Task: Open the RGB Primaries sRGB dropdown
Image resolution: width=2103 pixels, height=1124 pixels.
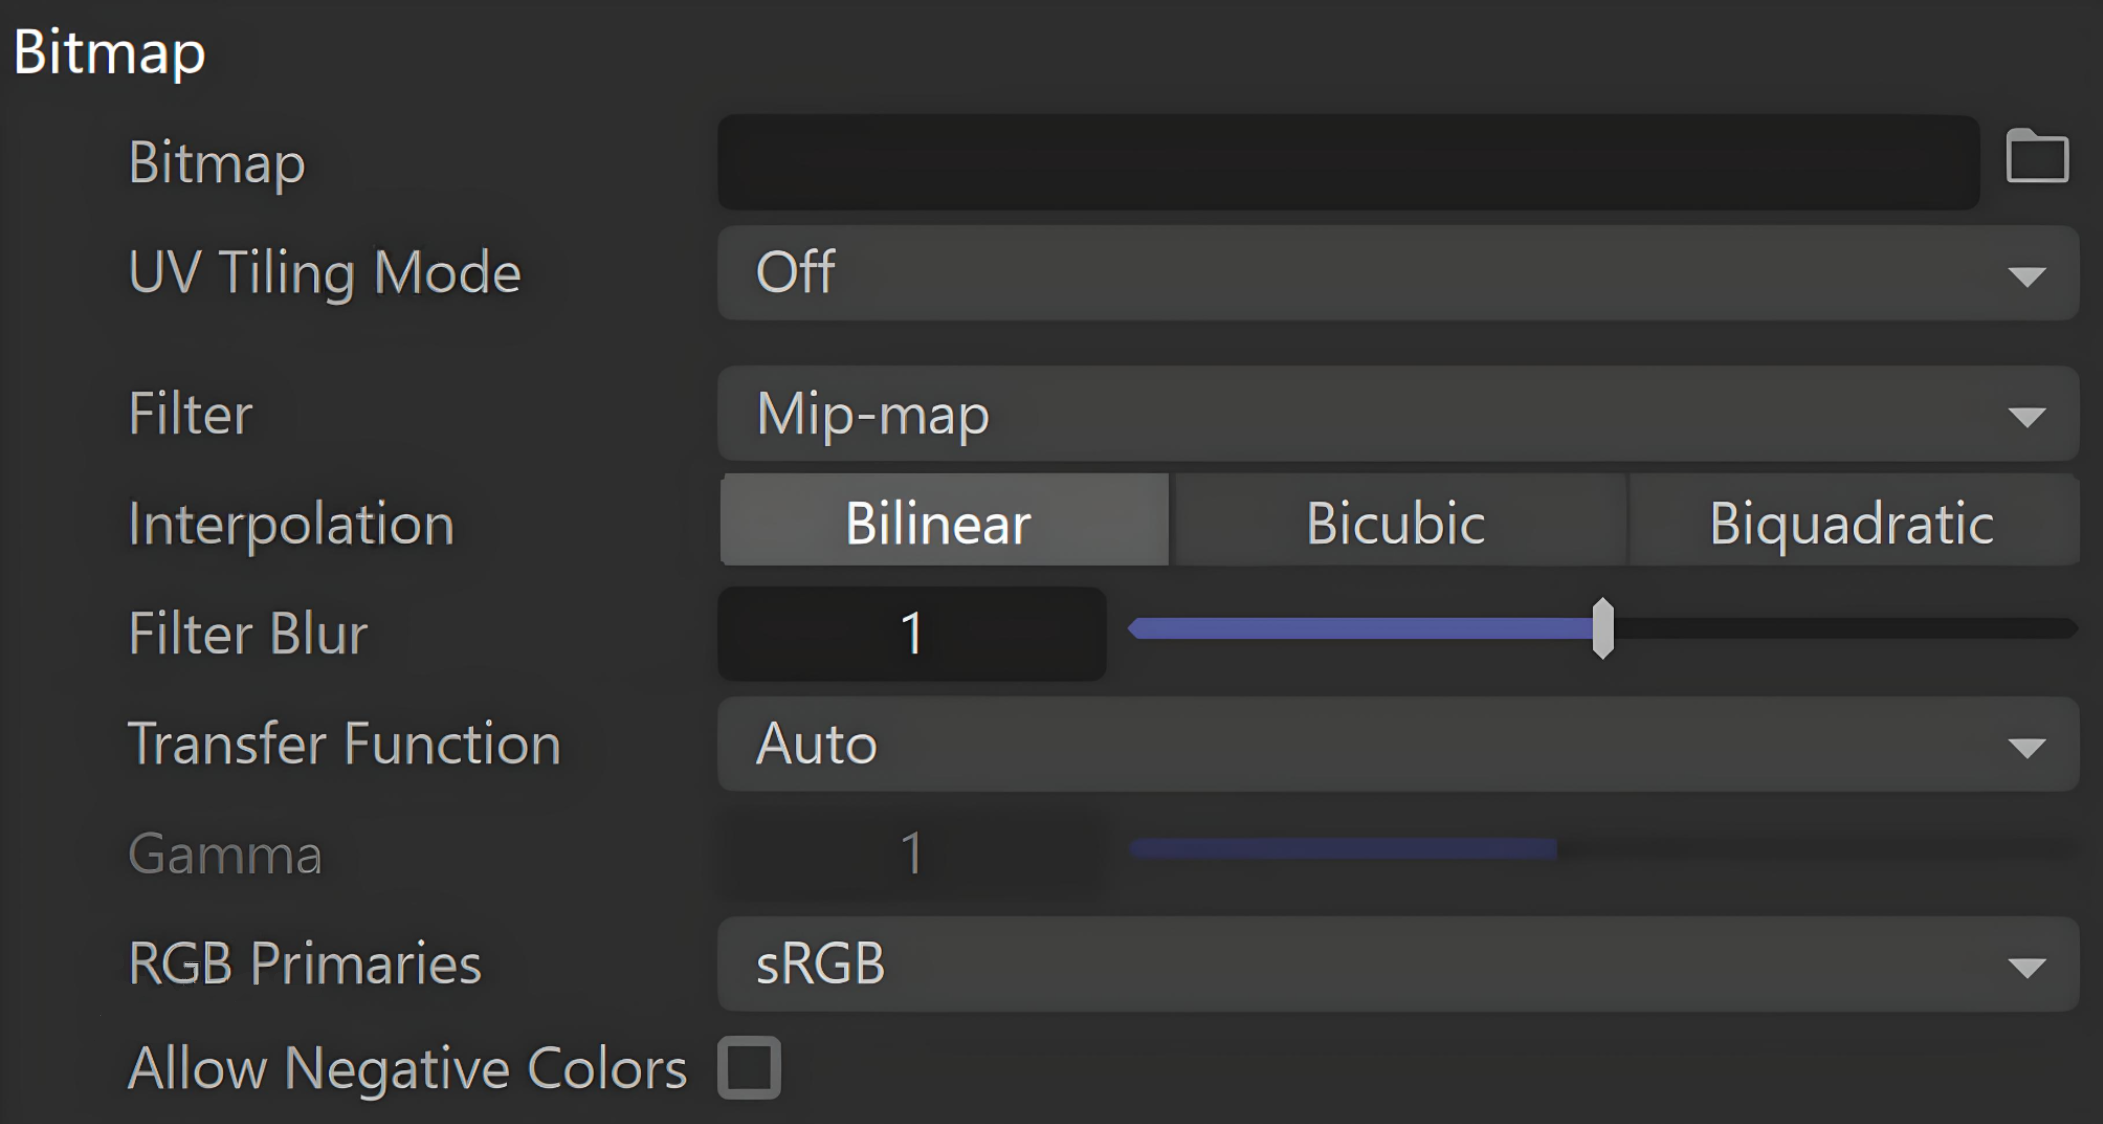Action: (1398, 964)
